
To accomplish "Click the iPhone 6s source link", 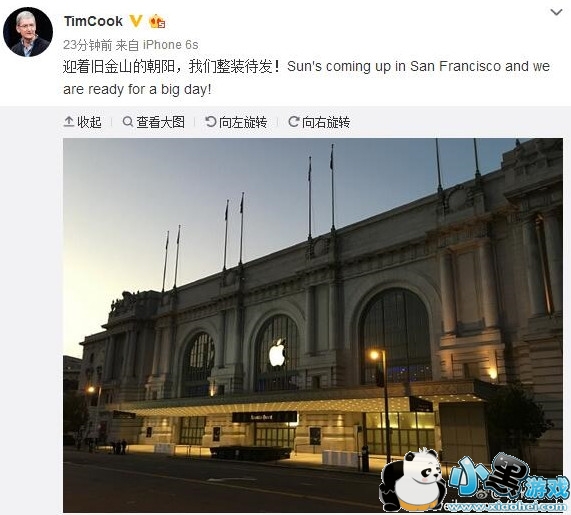I will 170,45.
